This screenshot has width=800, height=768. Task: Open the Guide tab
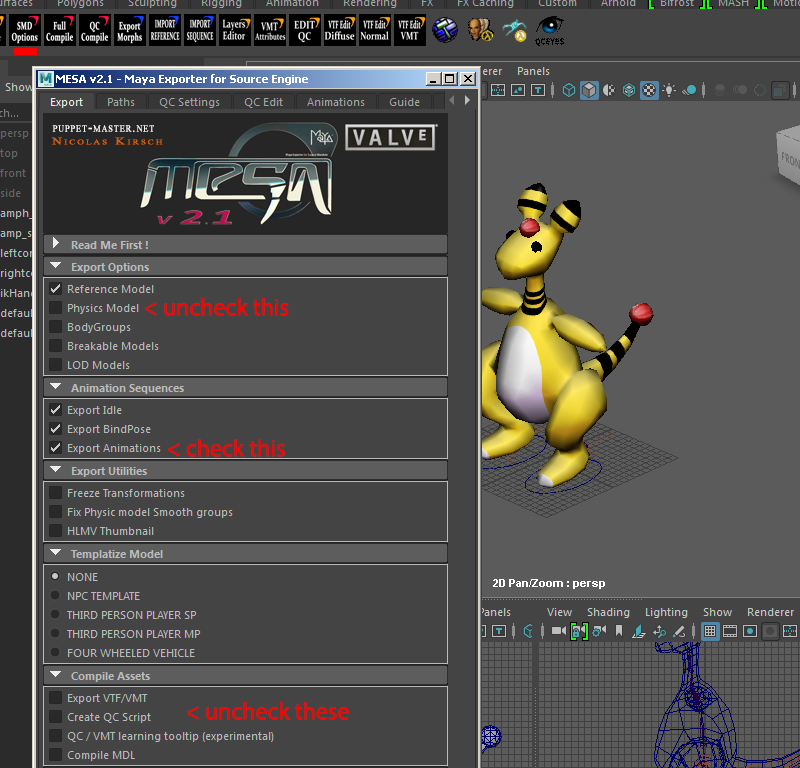pos(405,102)
